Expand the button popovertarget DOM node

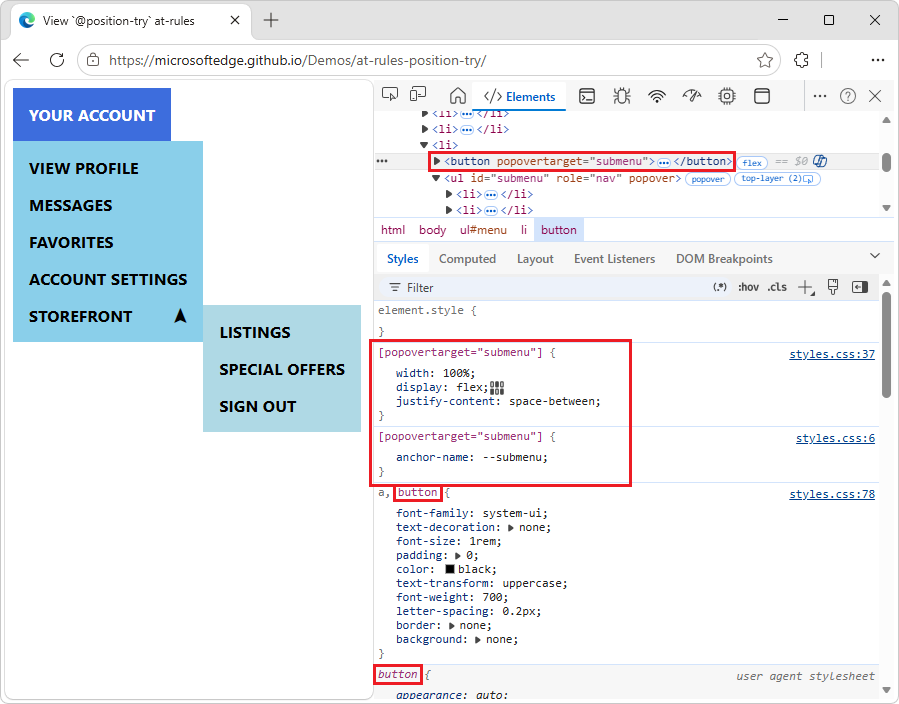tap(437, 161)
